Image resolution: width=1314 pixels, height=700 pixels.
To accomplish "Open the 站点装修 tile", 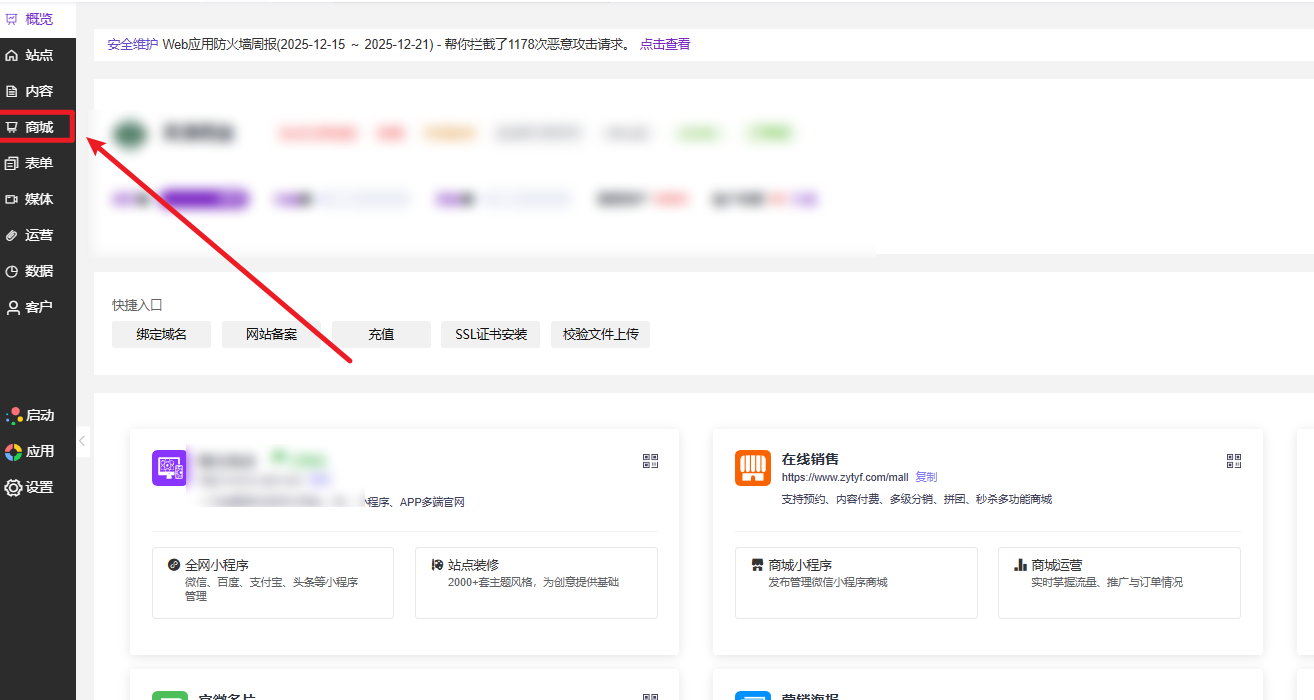I will pyautogui.click(x=536, y=582).
